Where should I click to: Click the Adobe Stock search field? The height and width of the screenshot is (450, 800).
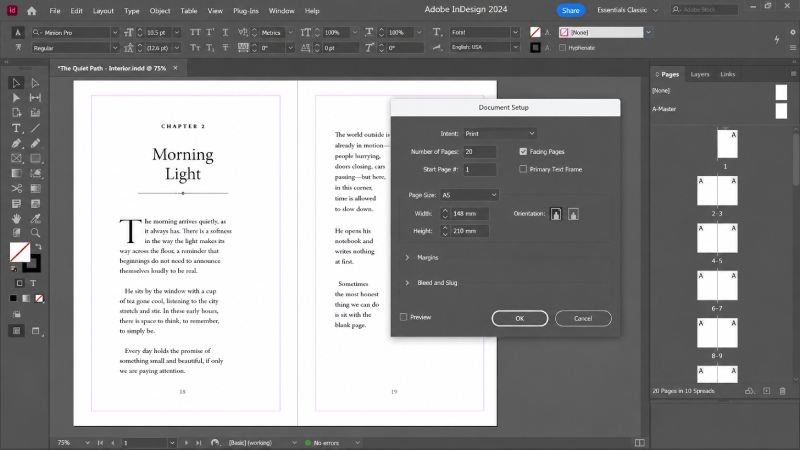point(705,10)
